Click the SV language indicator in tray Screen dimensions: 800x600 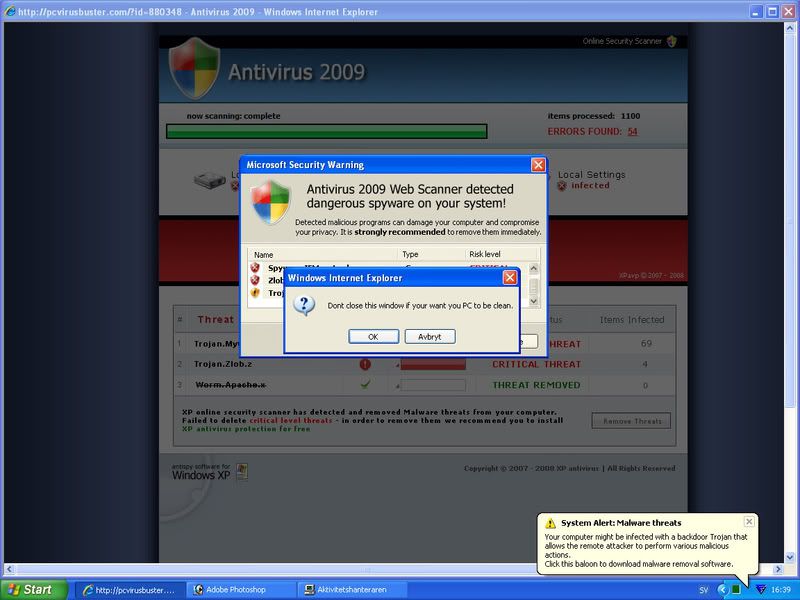pos(704,590)
